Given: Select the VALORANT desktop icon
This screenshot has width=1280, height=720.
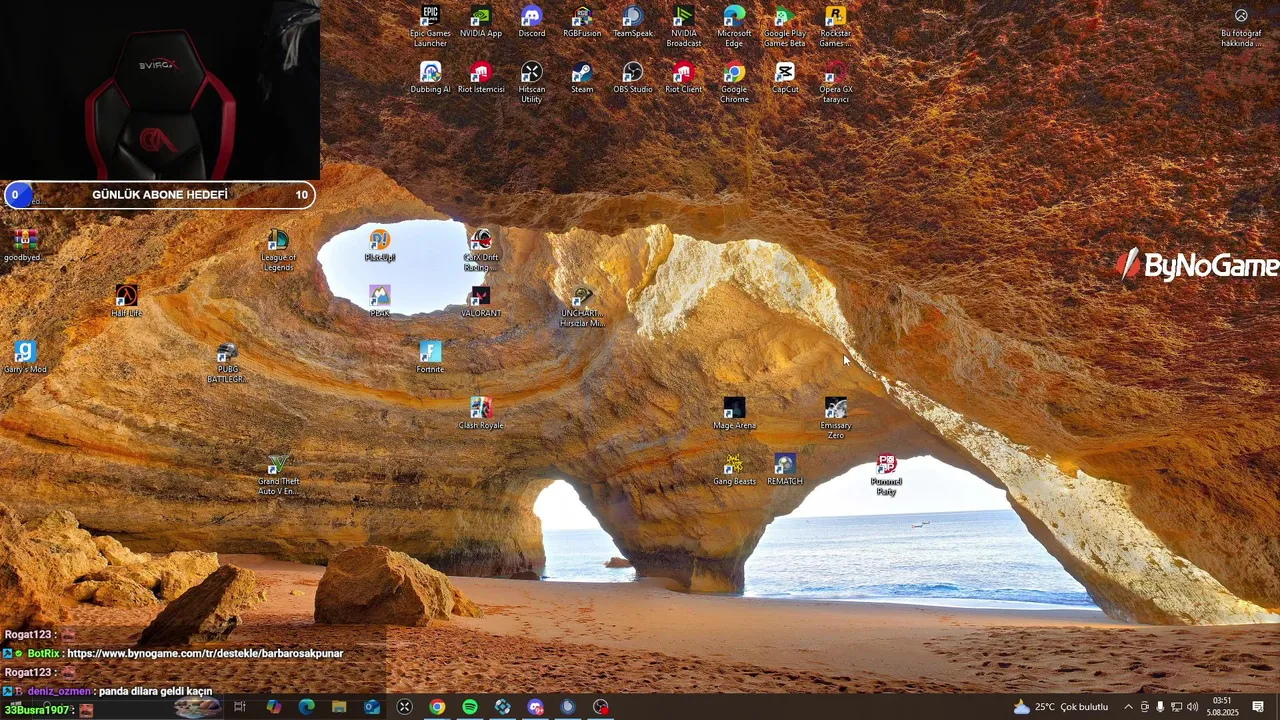Looking at the screenshot, I should click(x=481, y=301).
